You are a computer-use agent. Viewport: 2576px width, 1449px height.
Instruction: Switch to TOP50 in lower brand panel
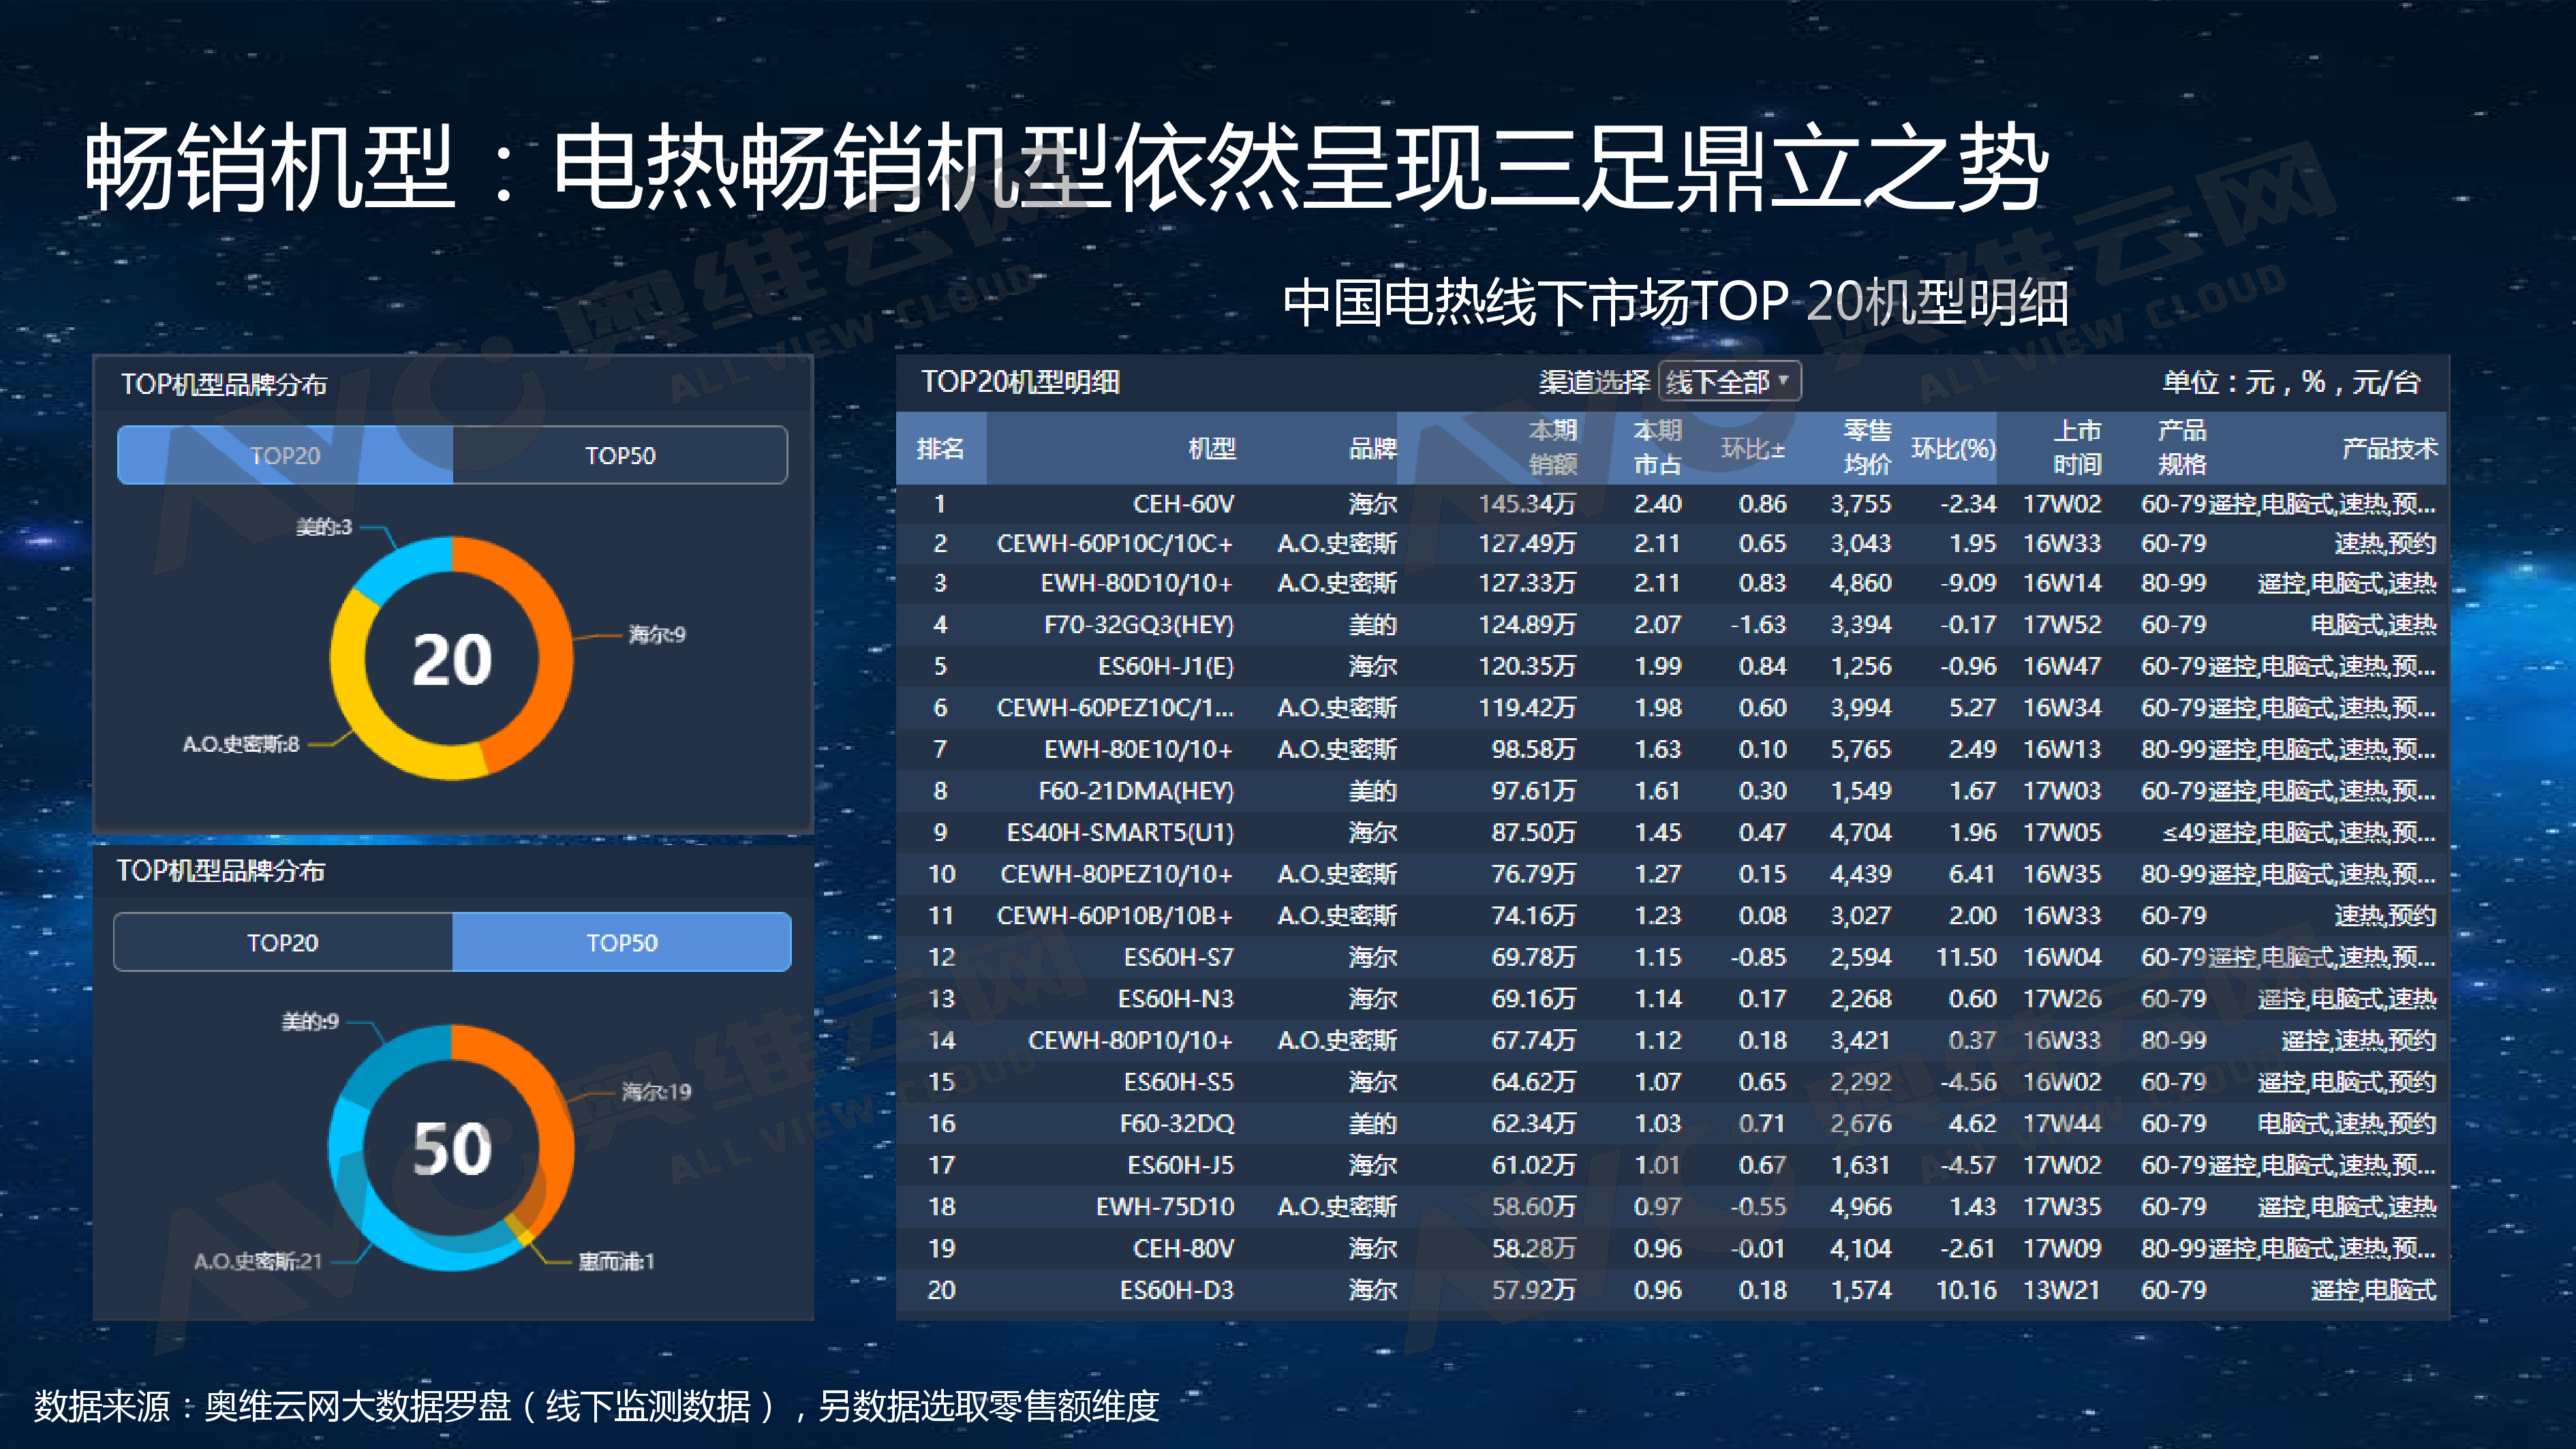coord(621,942)
